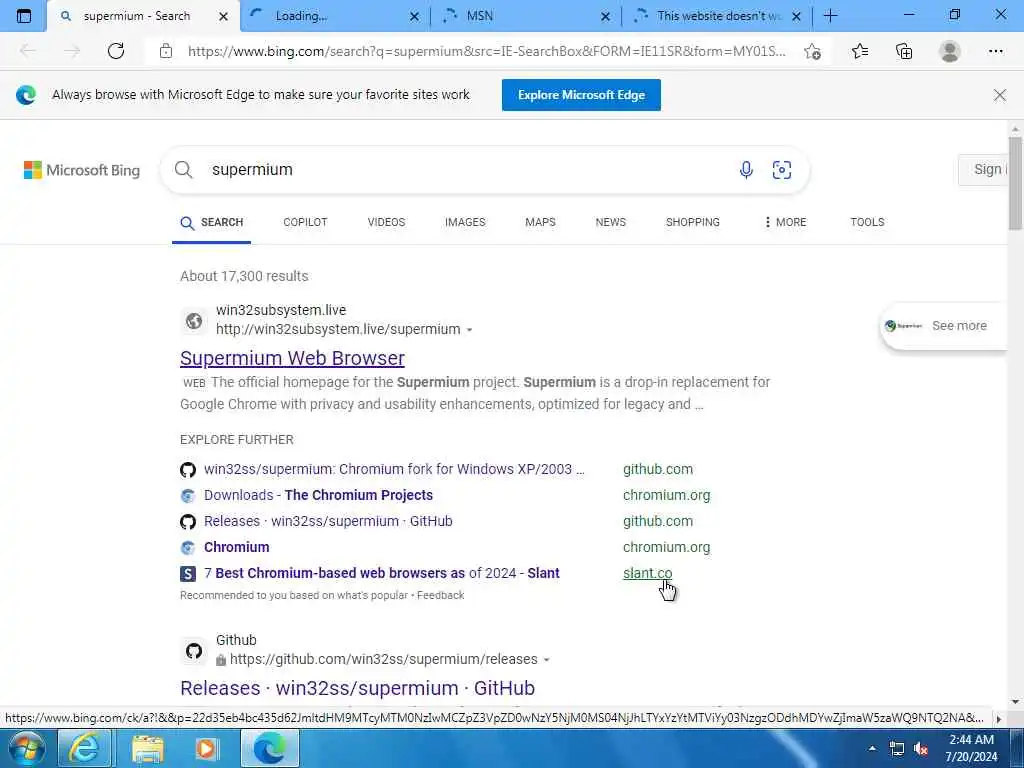Image resolution: width=1024 pixels, height=768 pixels.
Task: Click the address bar URL
Action: [x=487, y=51]
